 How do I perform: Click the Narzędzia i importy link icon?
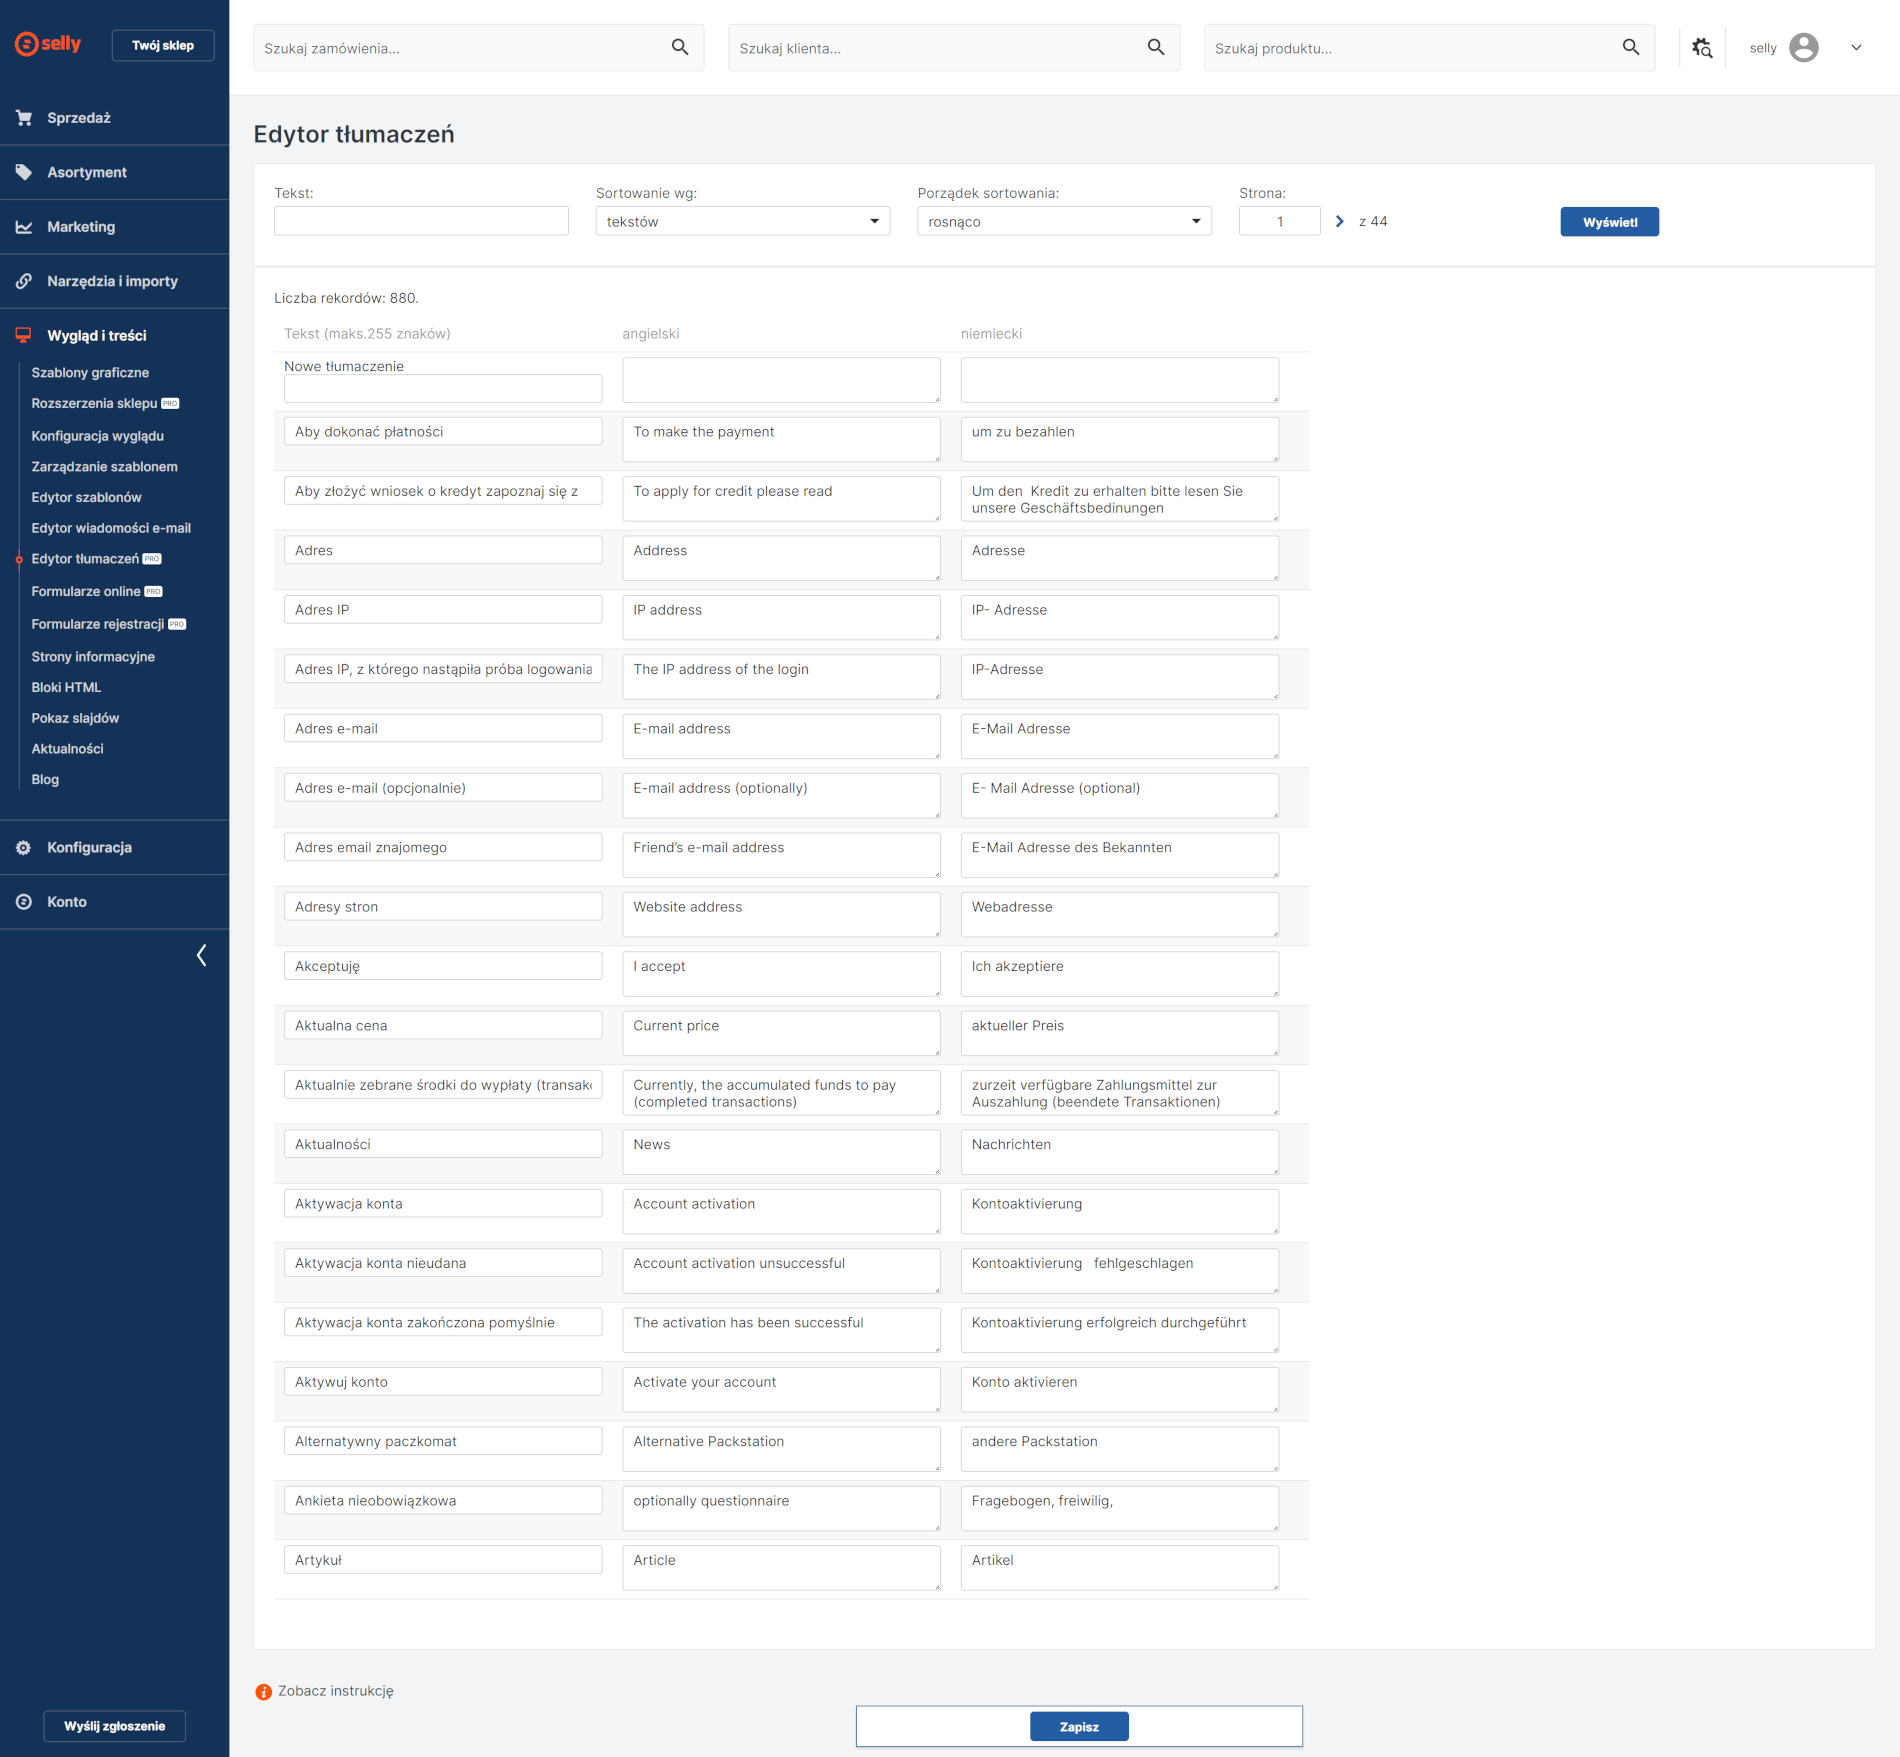coord(24,281)
